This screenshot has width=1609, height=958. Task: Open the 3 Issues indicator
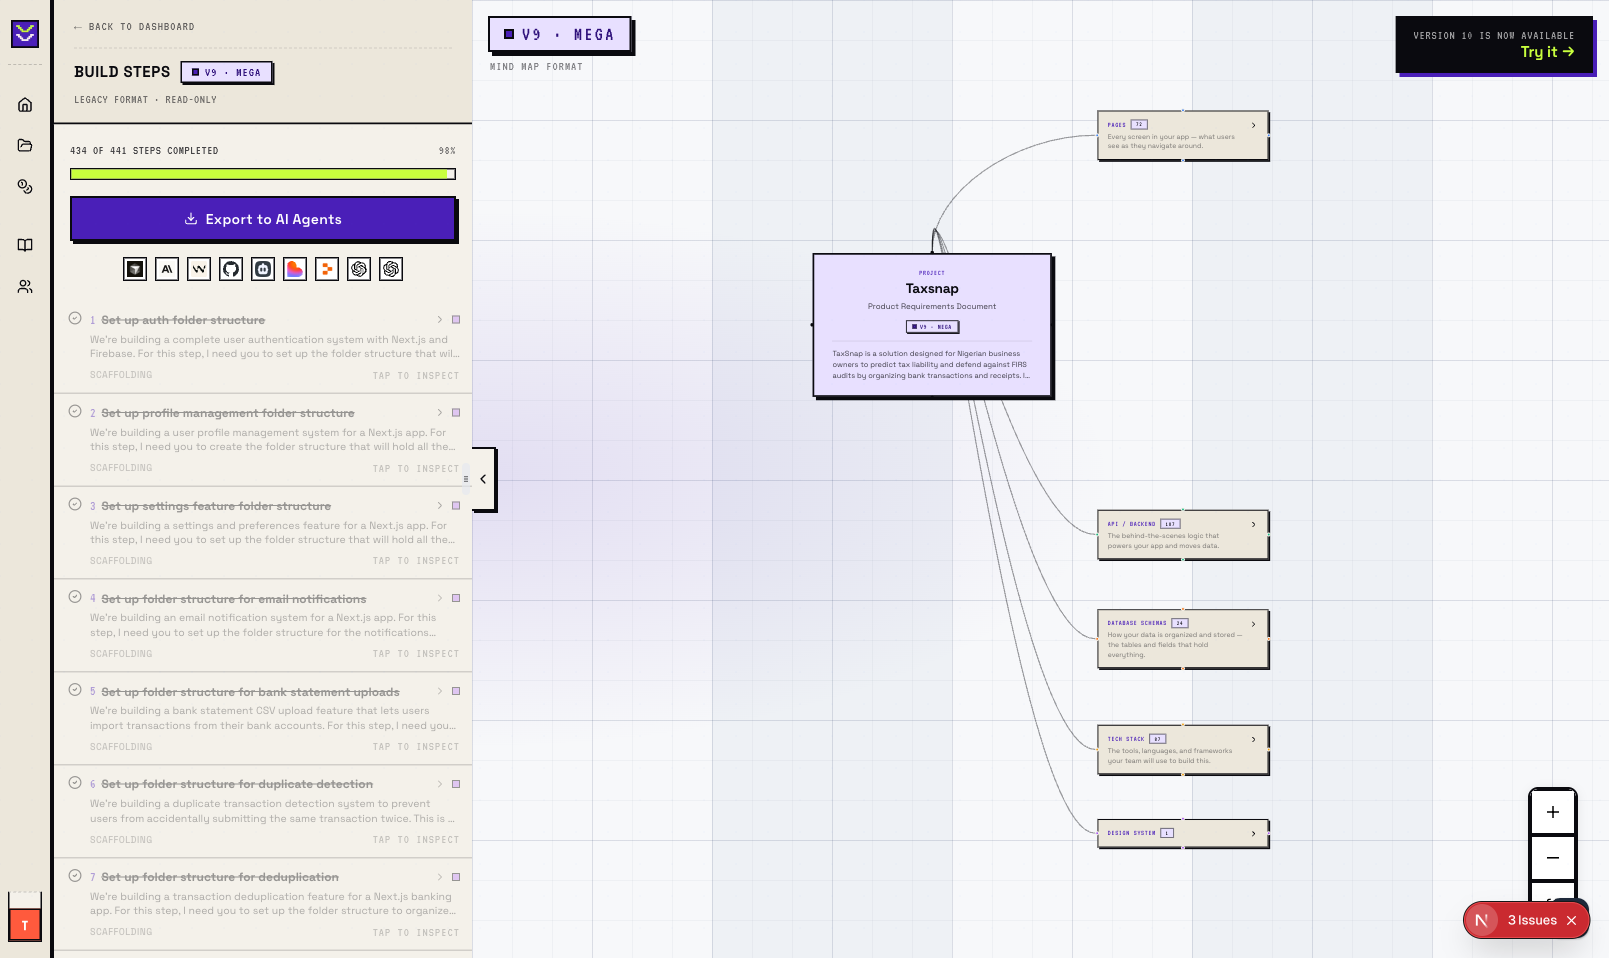(1531, 920)
